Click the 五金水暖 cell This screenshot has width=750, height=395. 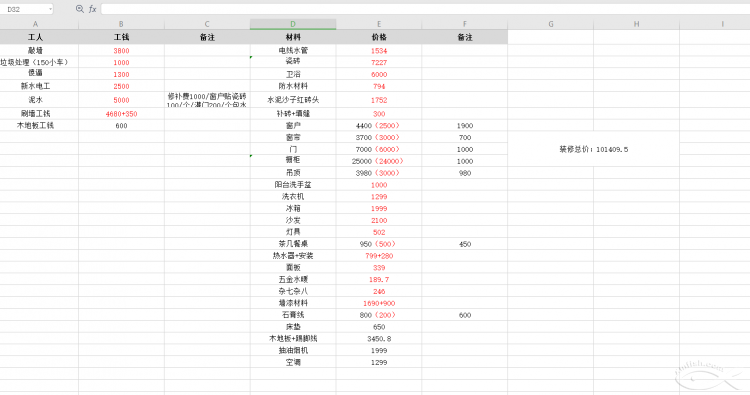(x=293, y=279)
